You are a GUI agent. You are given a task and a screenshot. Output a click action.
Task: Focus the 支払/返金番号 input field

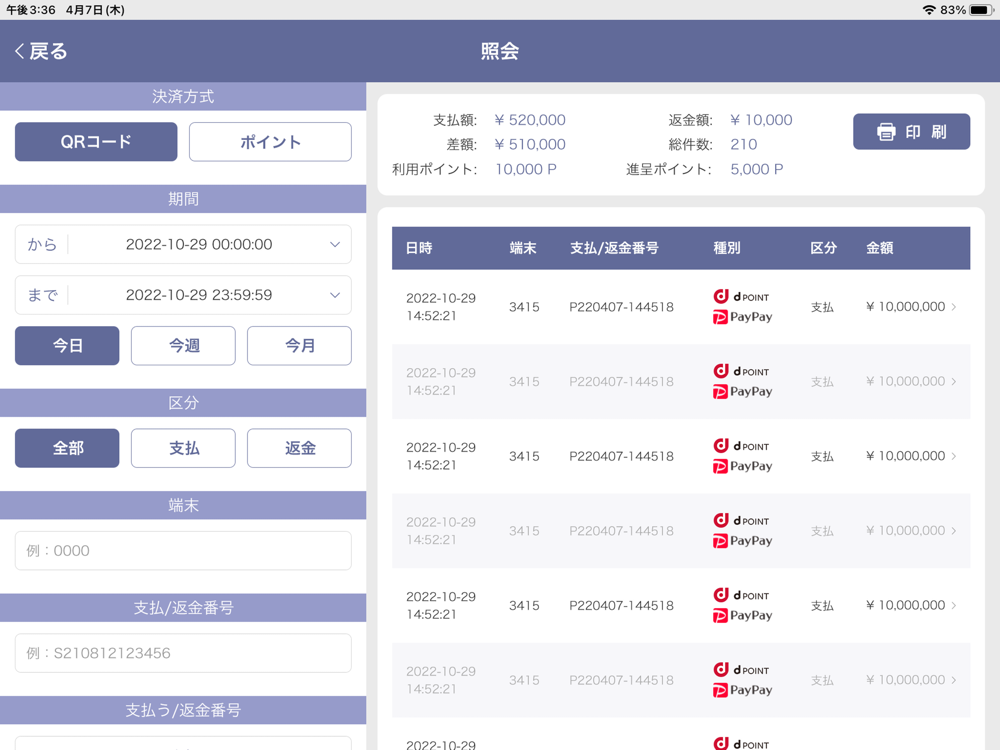[183, 653]
